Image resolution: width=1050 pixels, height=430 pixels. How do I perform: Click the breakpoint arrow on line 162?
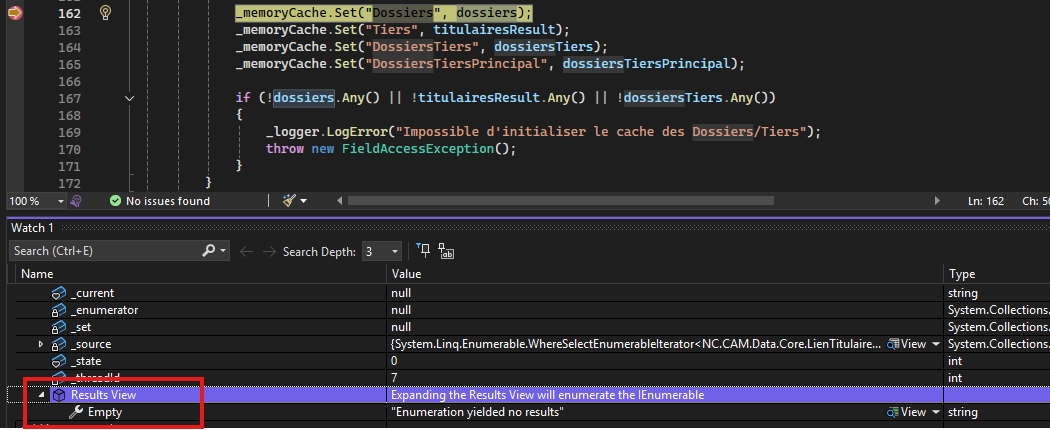14,13
